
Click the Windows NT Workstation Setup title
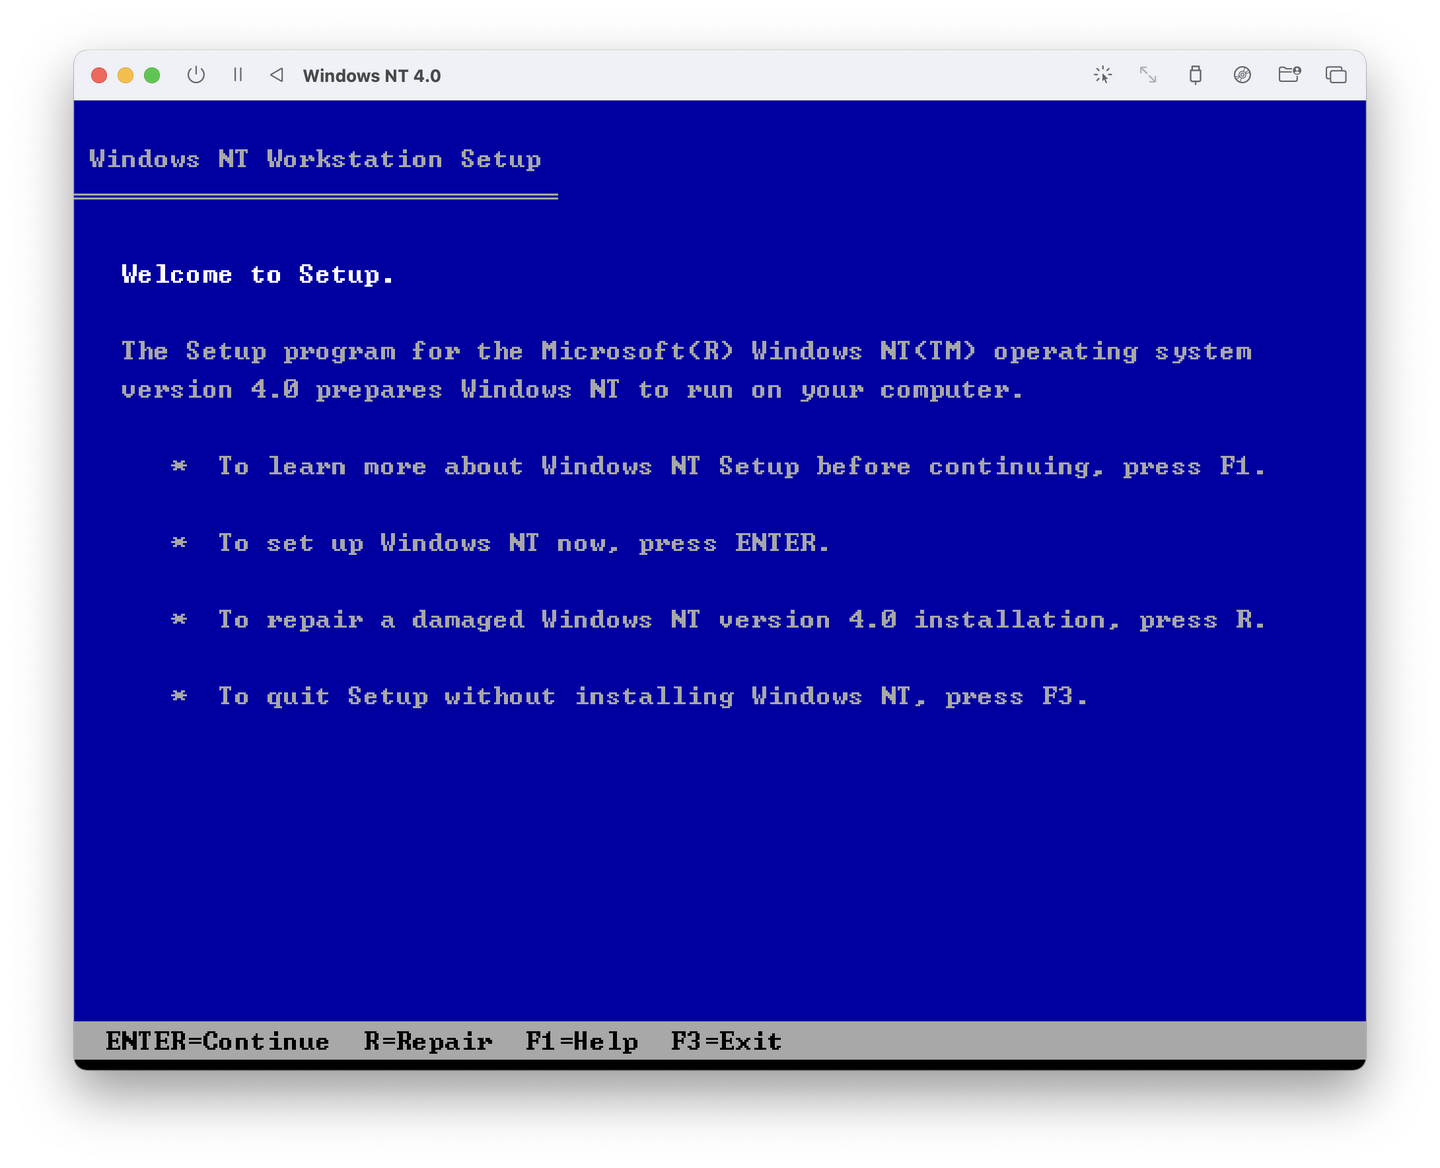tap(315, 158)
